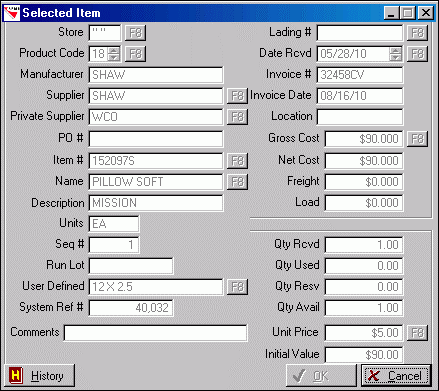Click the F8 lookup beside User Defined
This screenshot has width=439, height=391.
coord(237,287)
